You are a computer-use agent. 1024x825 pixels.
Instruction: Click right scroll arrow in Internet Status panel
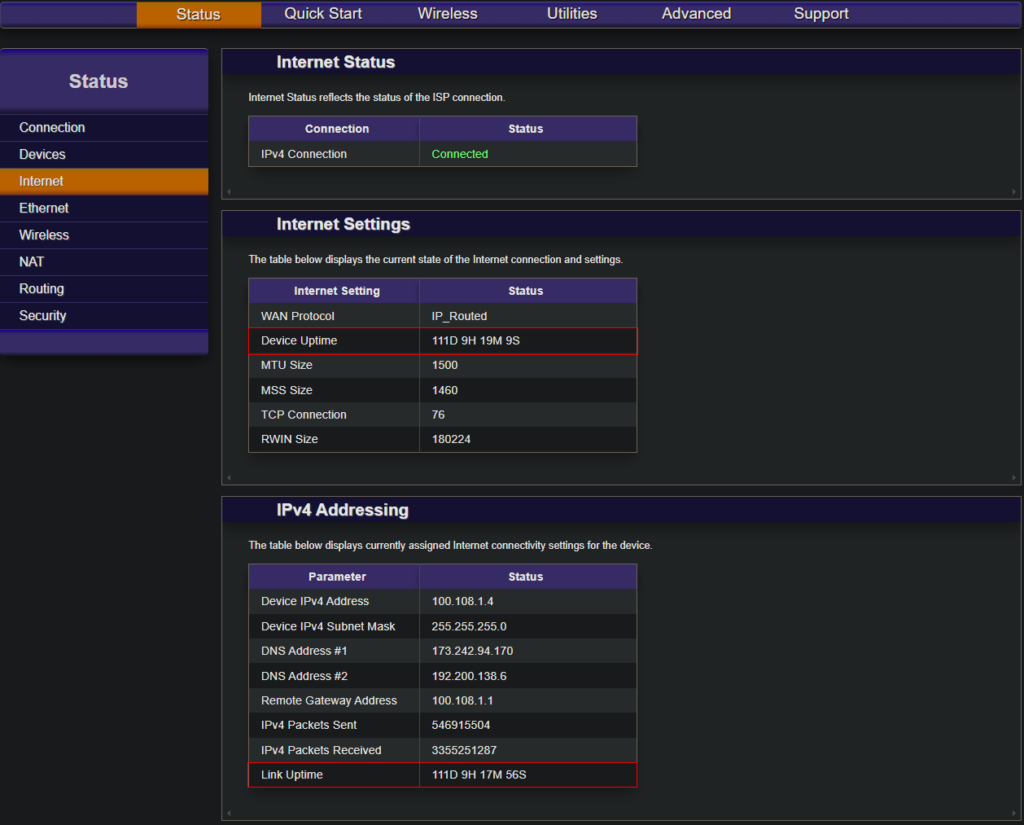1015,191
